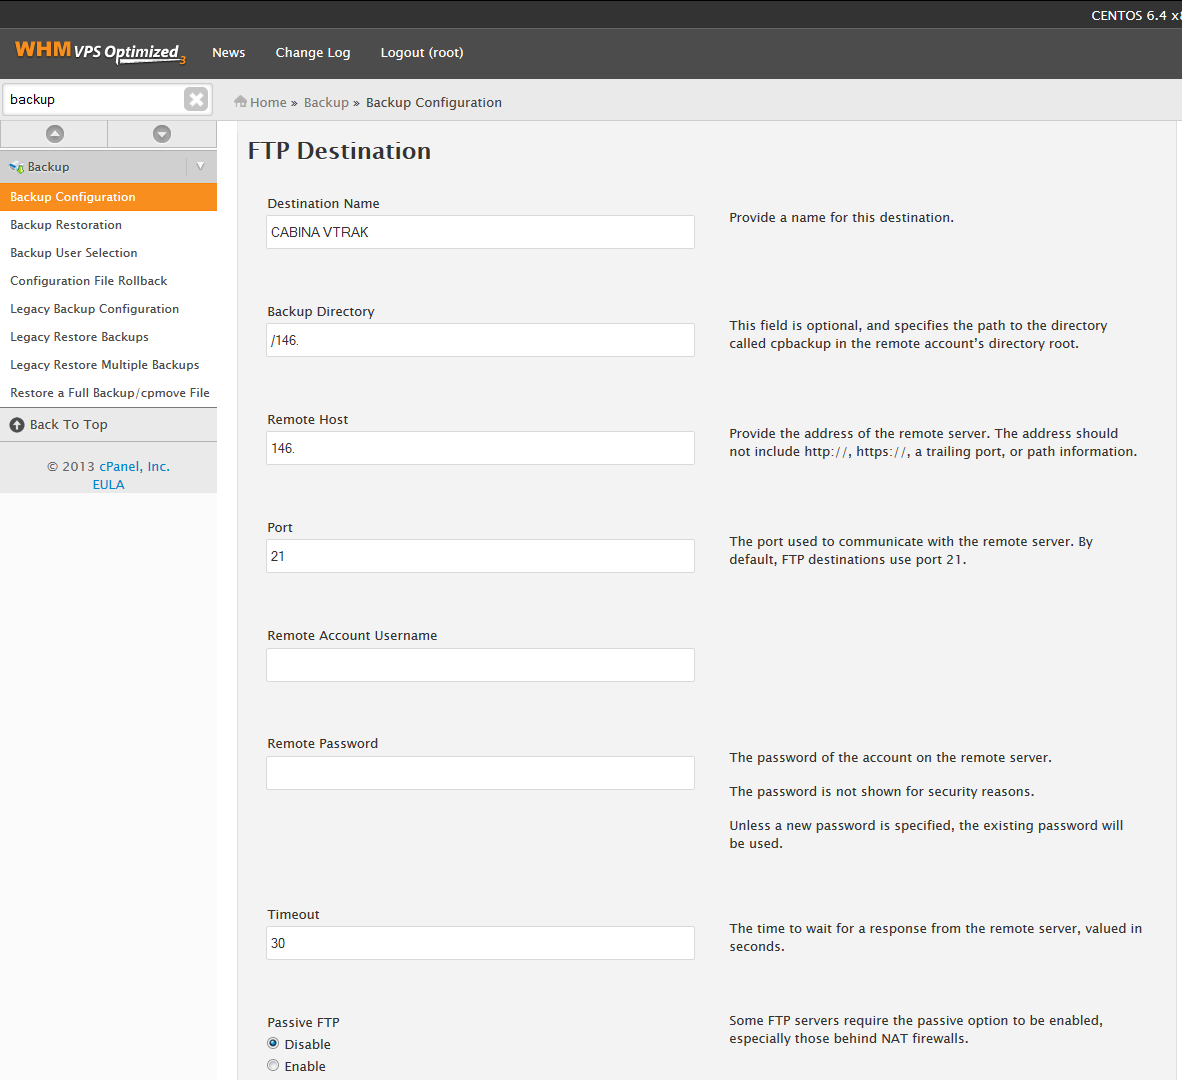
Task: Focus the Remote Account Username field
Action: [480, 665]
